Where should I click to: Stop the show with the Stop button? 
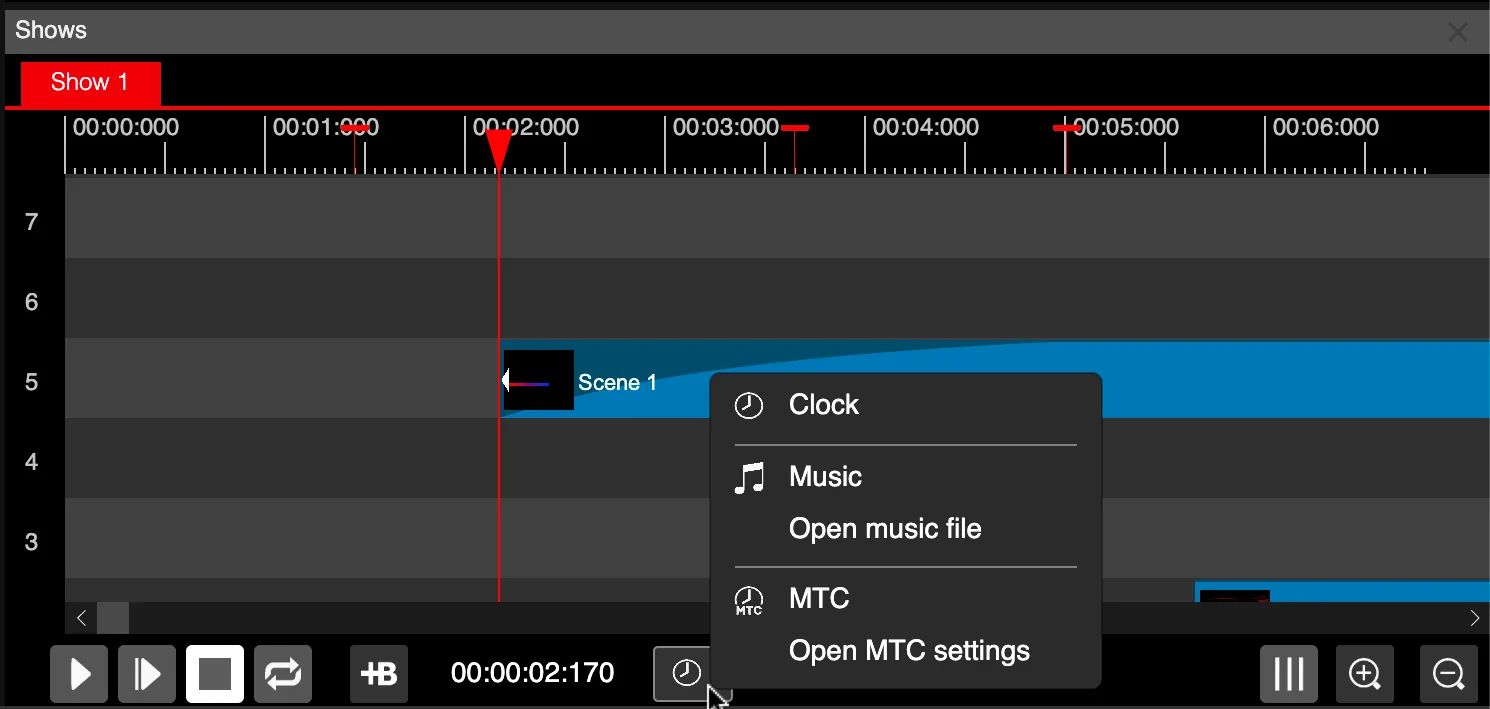click(215, 674)
